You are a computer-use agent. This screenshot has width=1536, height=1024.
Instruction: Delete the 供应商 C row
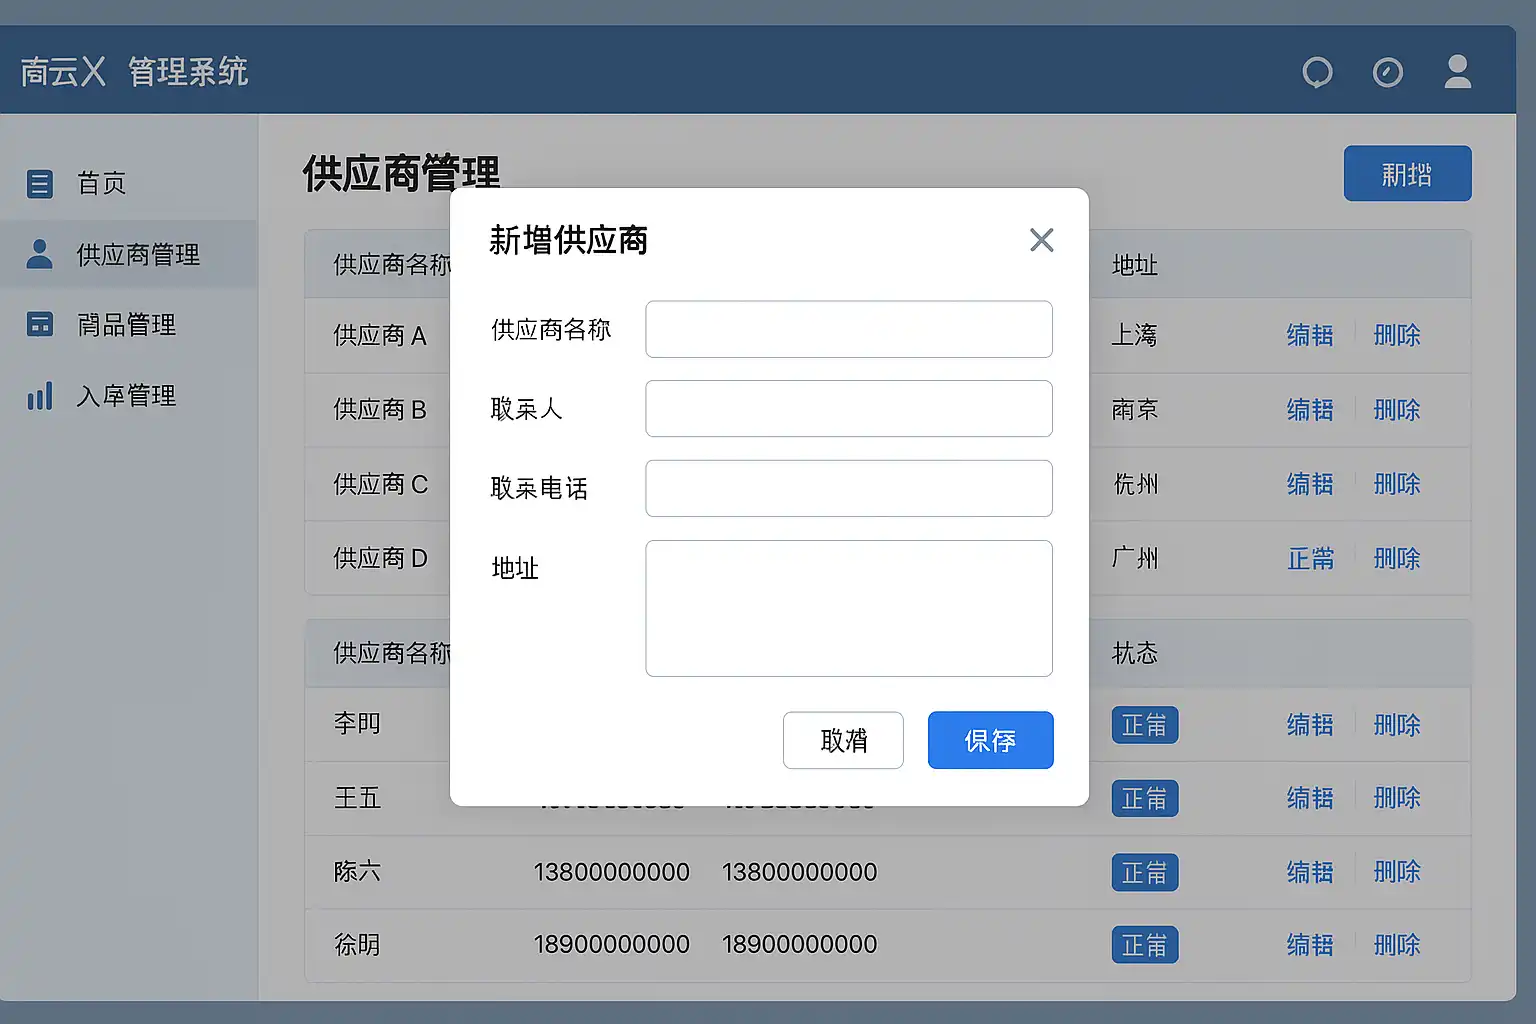click(1397, 484)
